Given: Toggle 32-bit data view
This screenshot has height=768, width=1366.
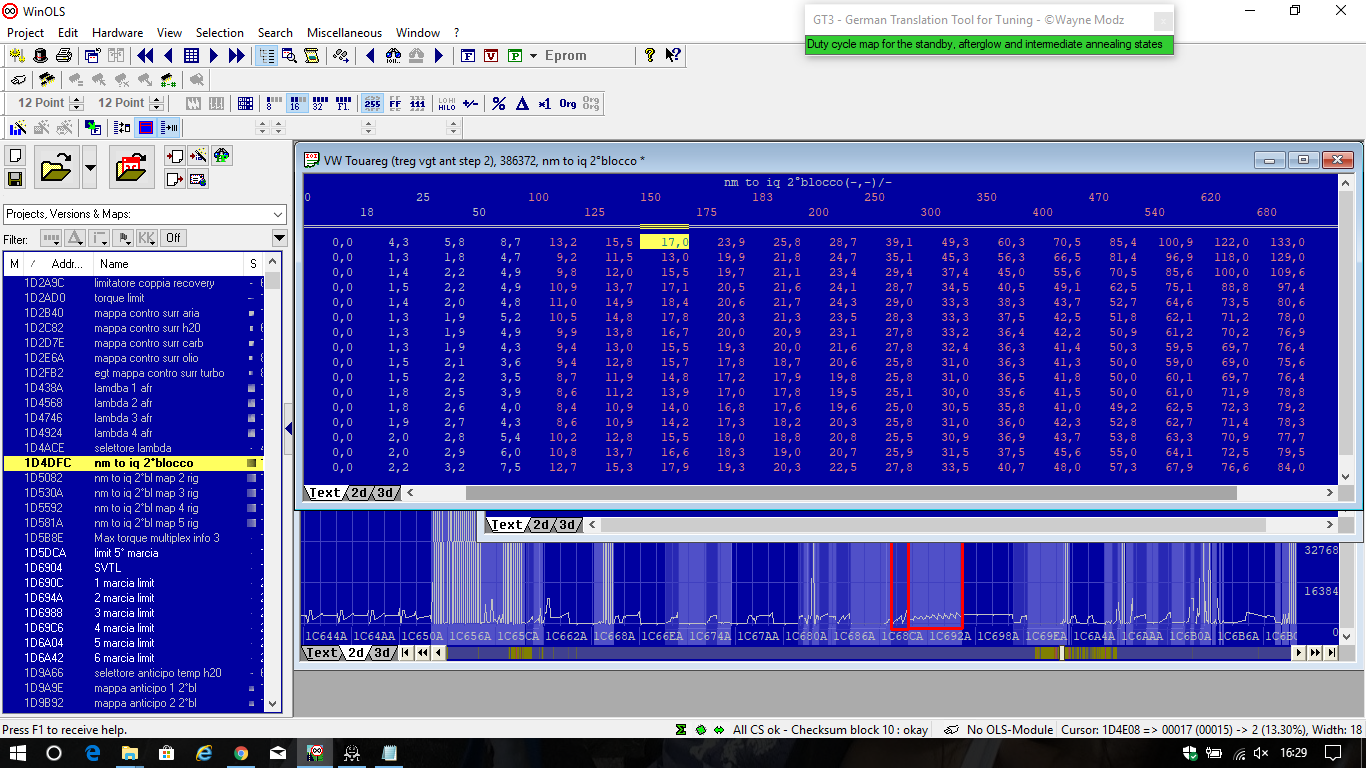Looking at the screenshot, I should pyautogui.click(x=320, y=103).
